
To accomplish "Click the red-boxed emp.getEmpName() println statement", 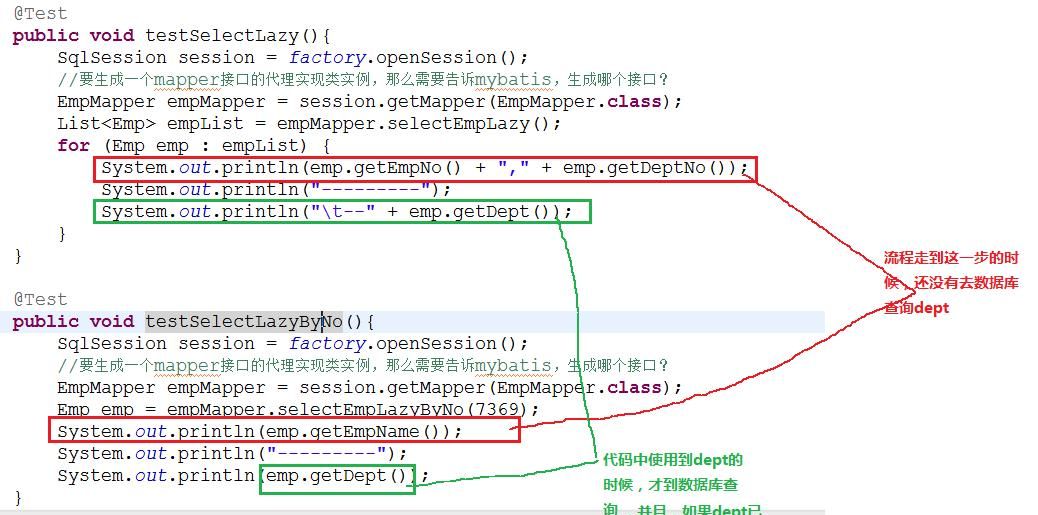I will [284, 431].
